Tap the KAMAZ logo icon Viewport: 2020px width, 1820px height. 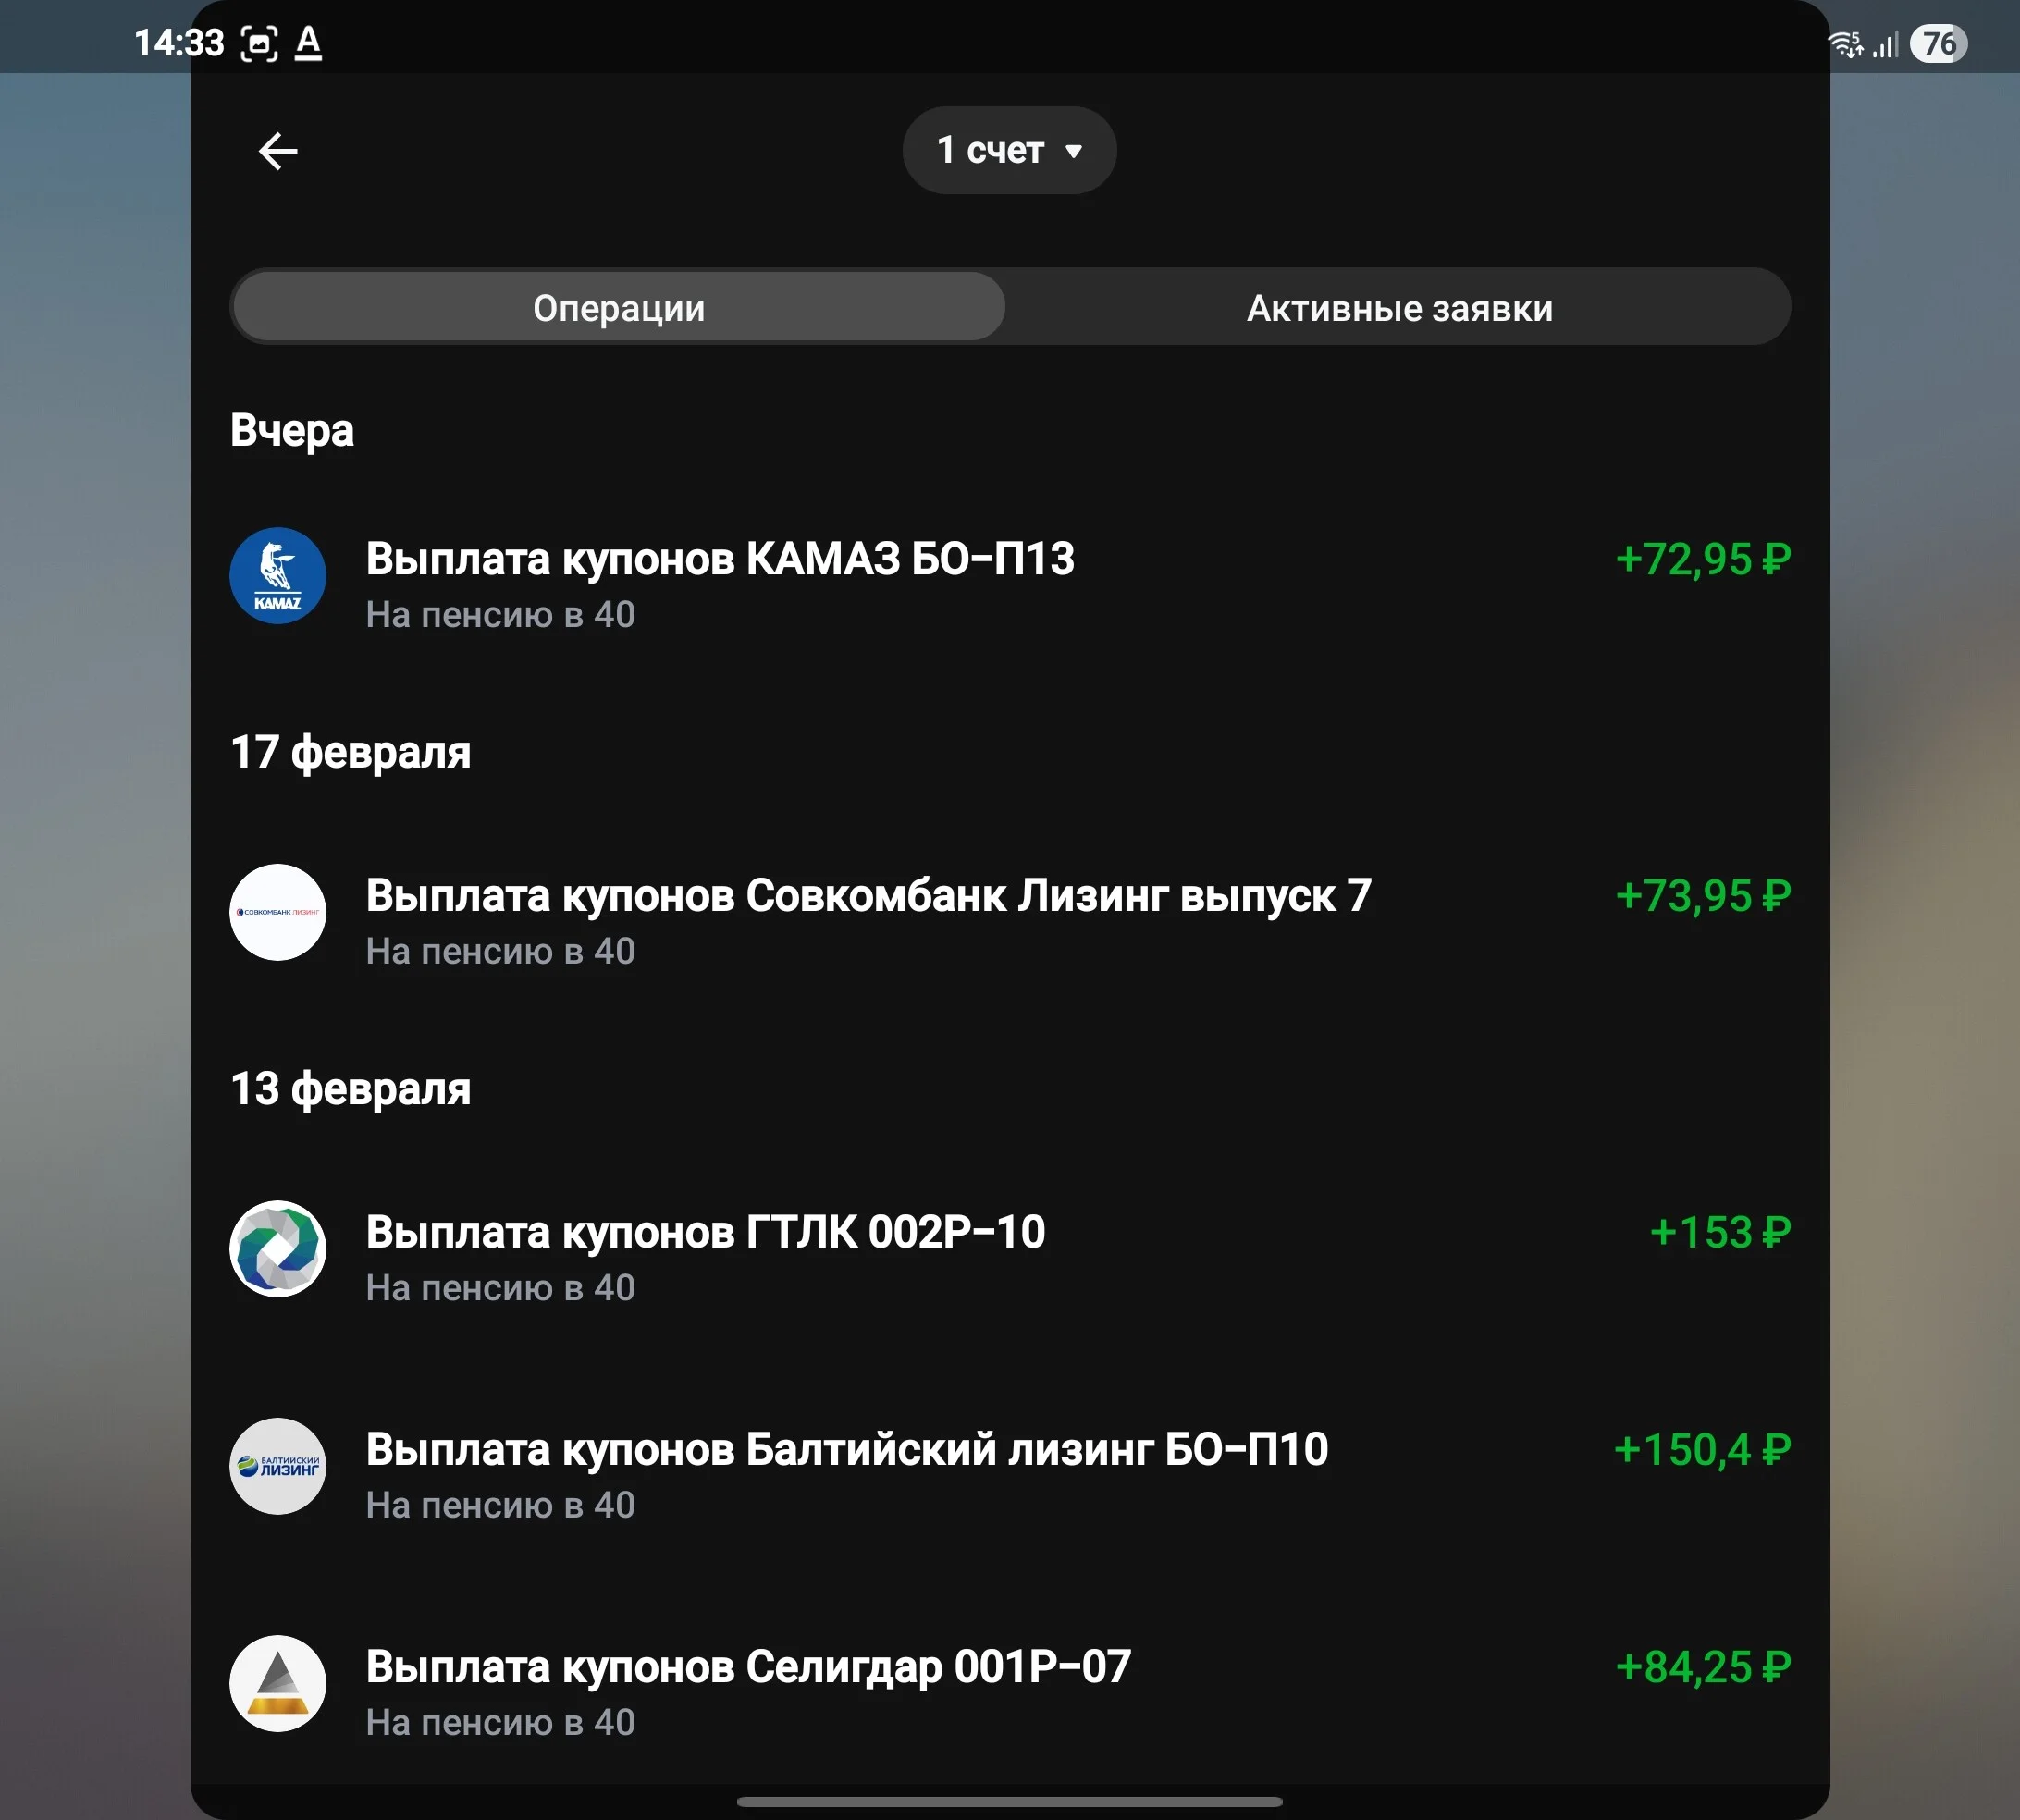click(278, 576)
